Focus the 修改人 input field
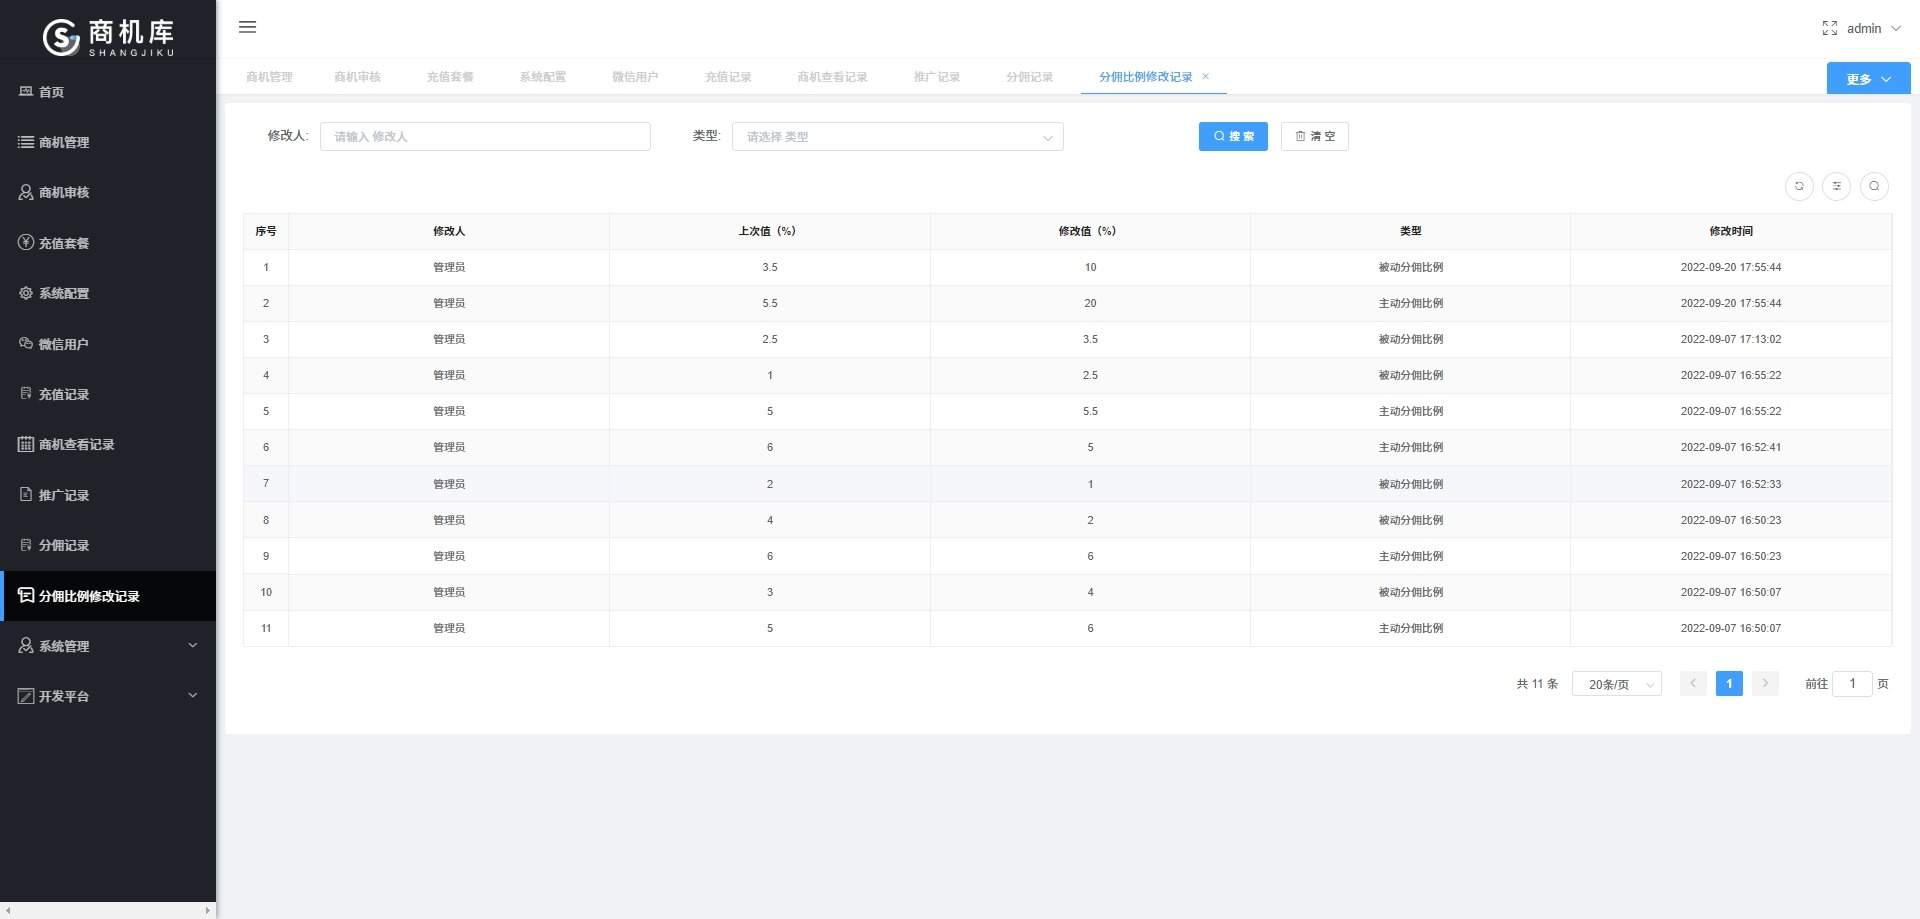The width and height of the screenshot is (1920, 919). tap(485, 137)
